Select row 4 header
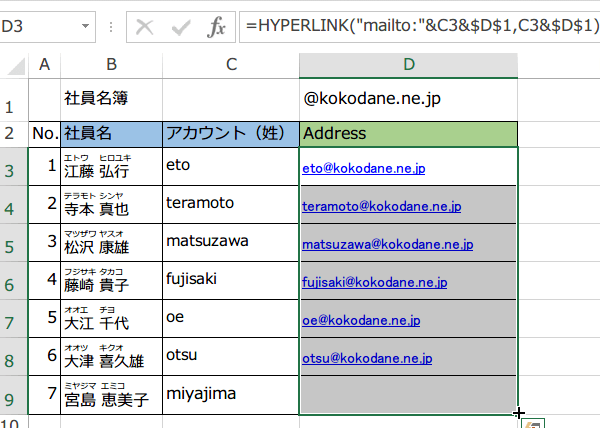 pos(14,205)
